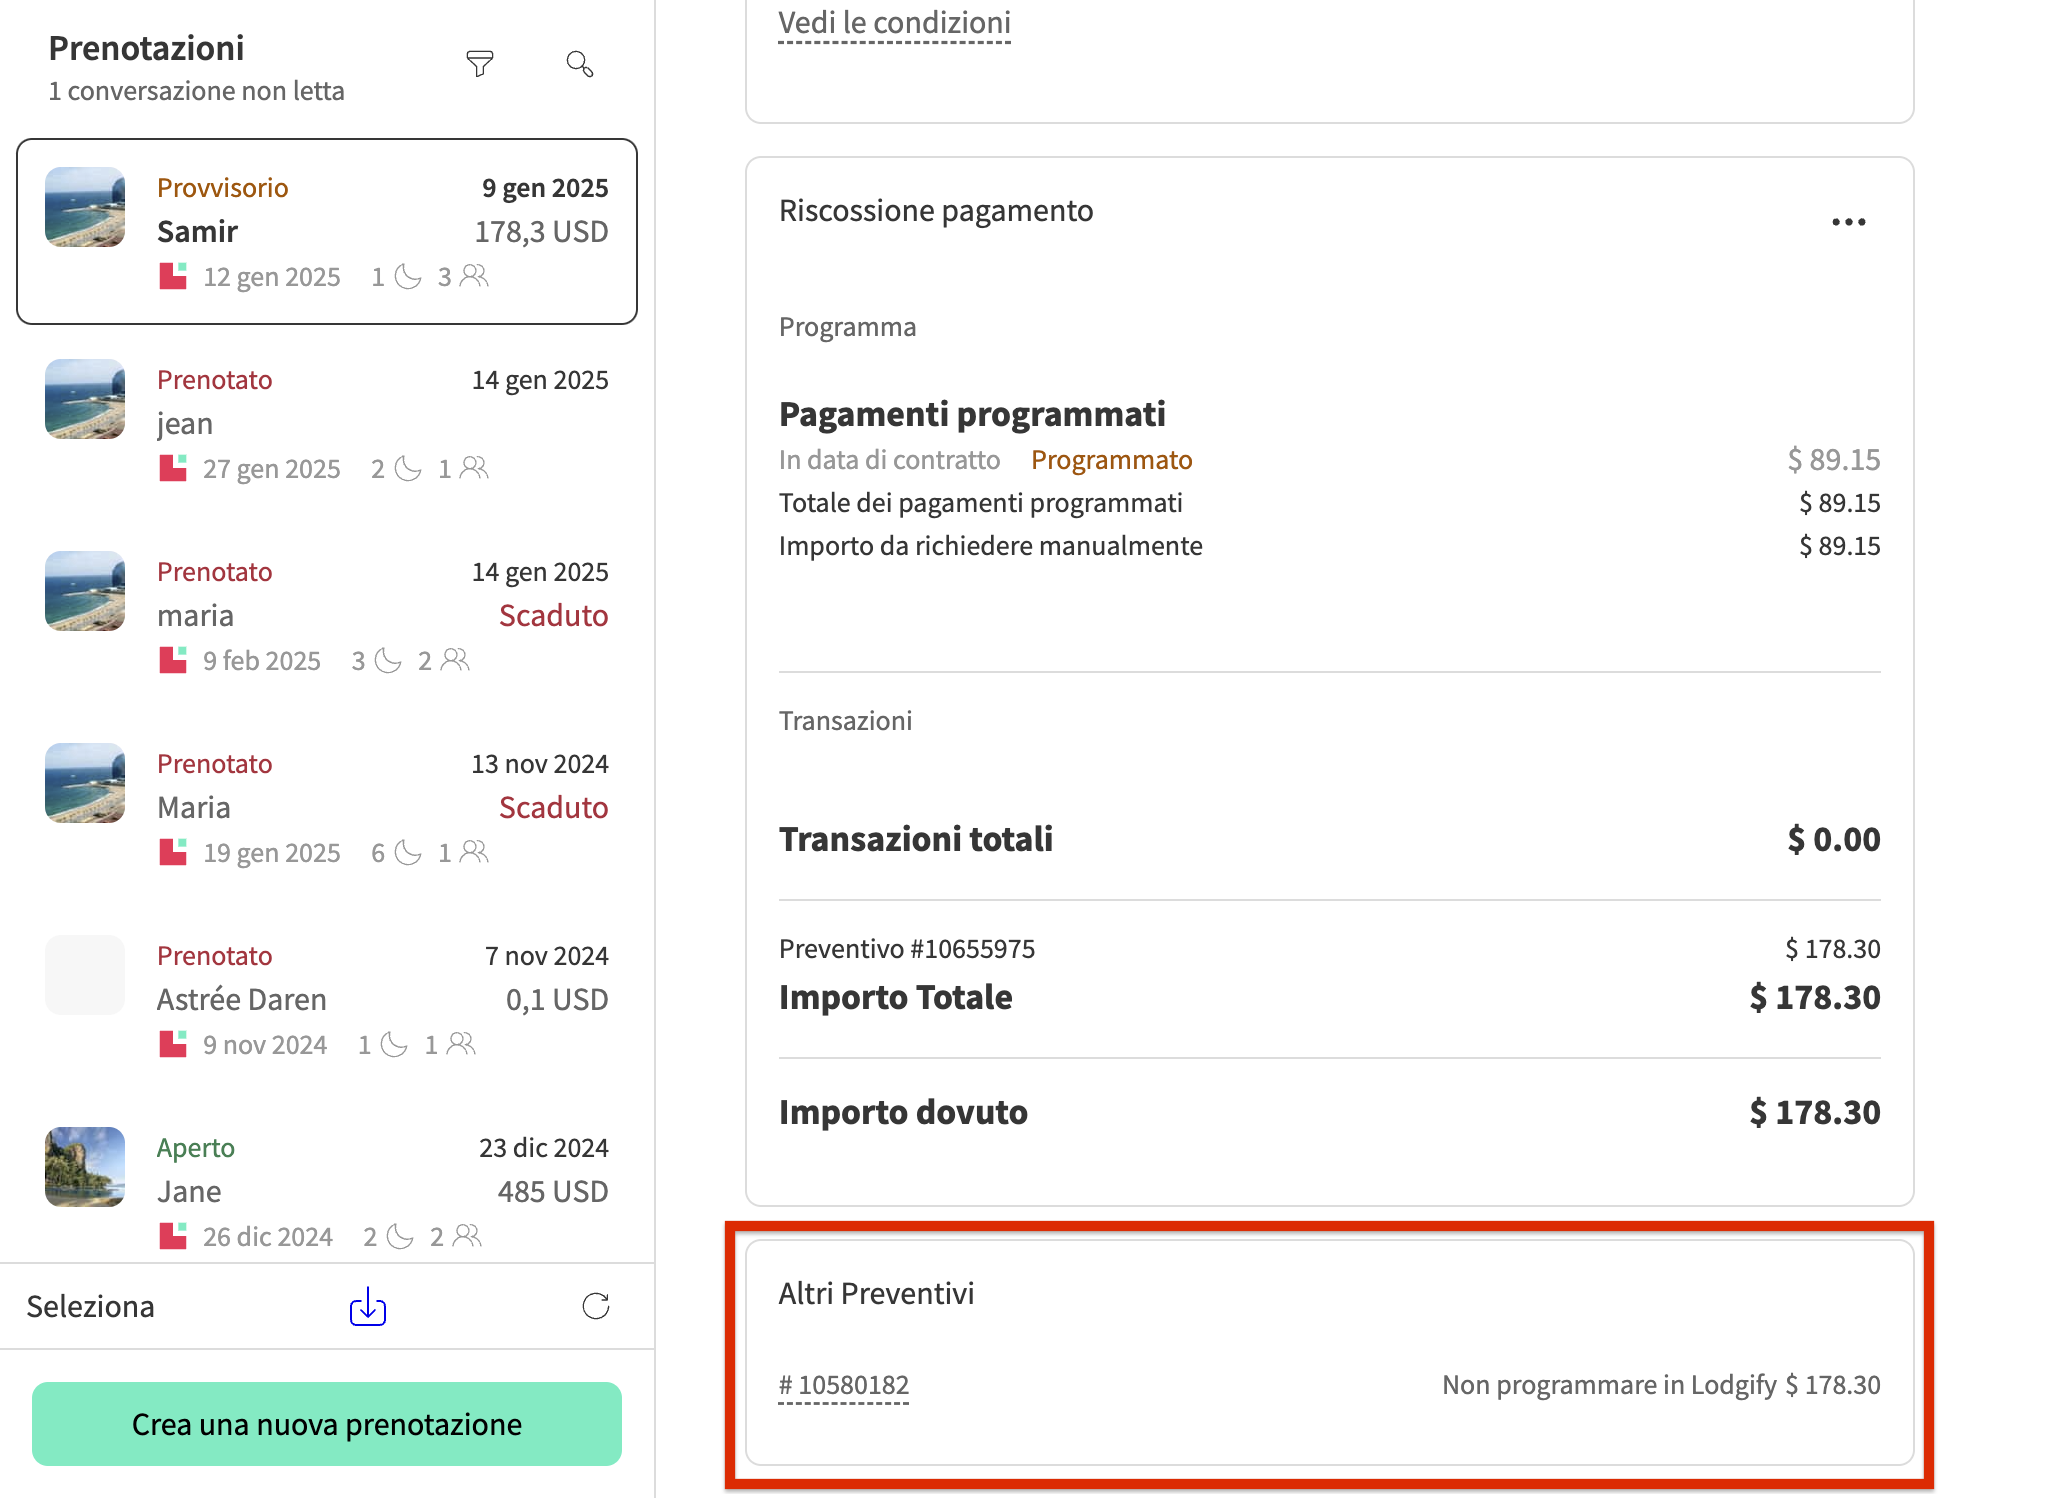Viewport: 2056px width, 1498px height.
Task: Click the Lodgify source icon on Samir's booking
Action: click(x=173, y=276)
